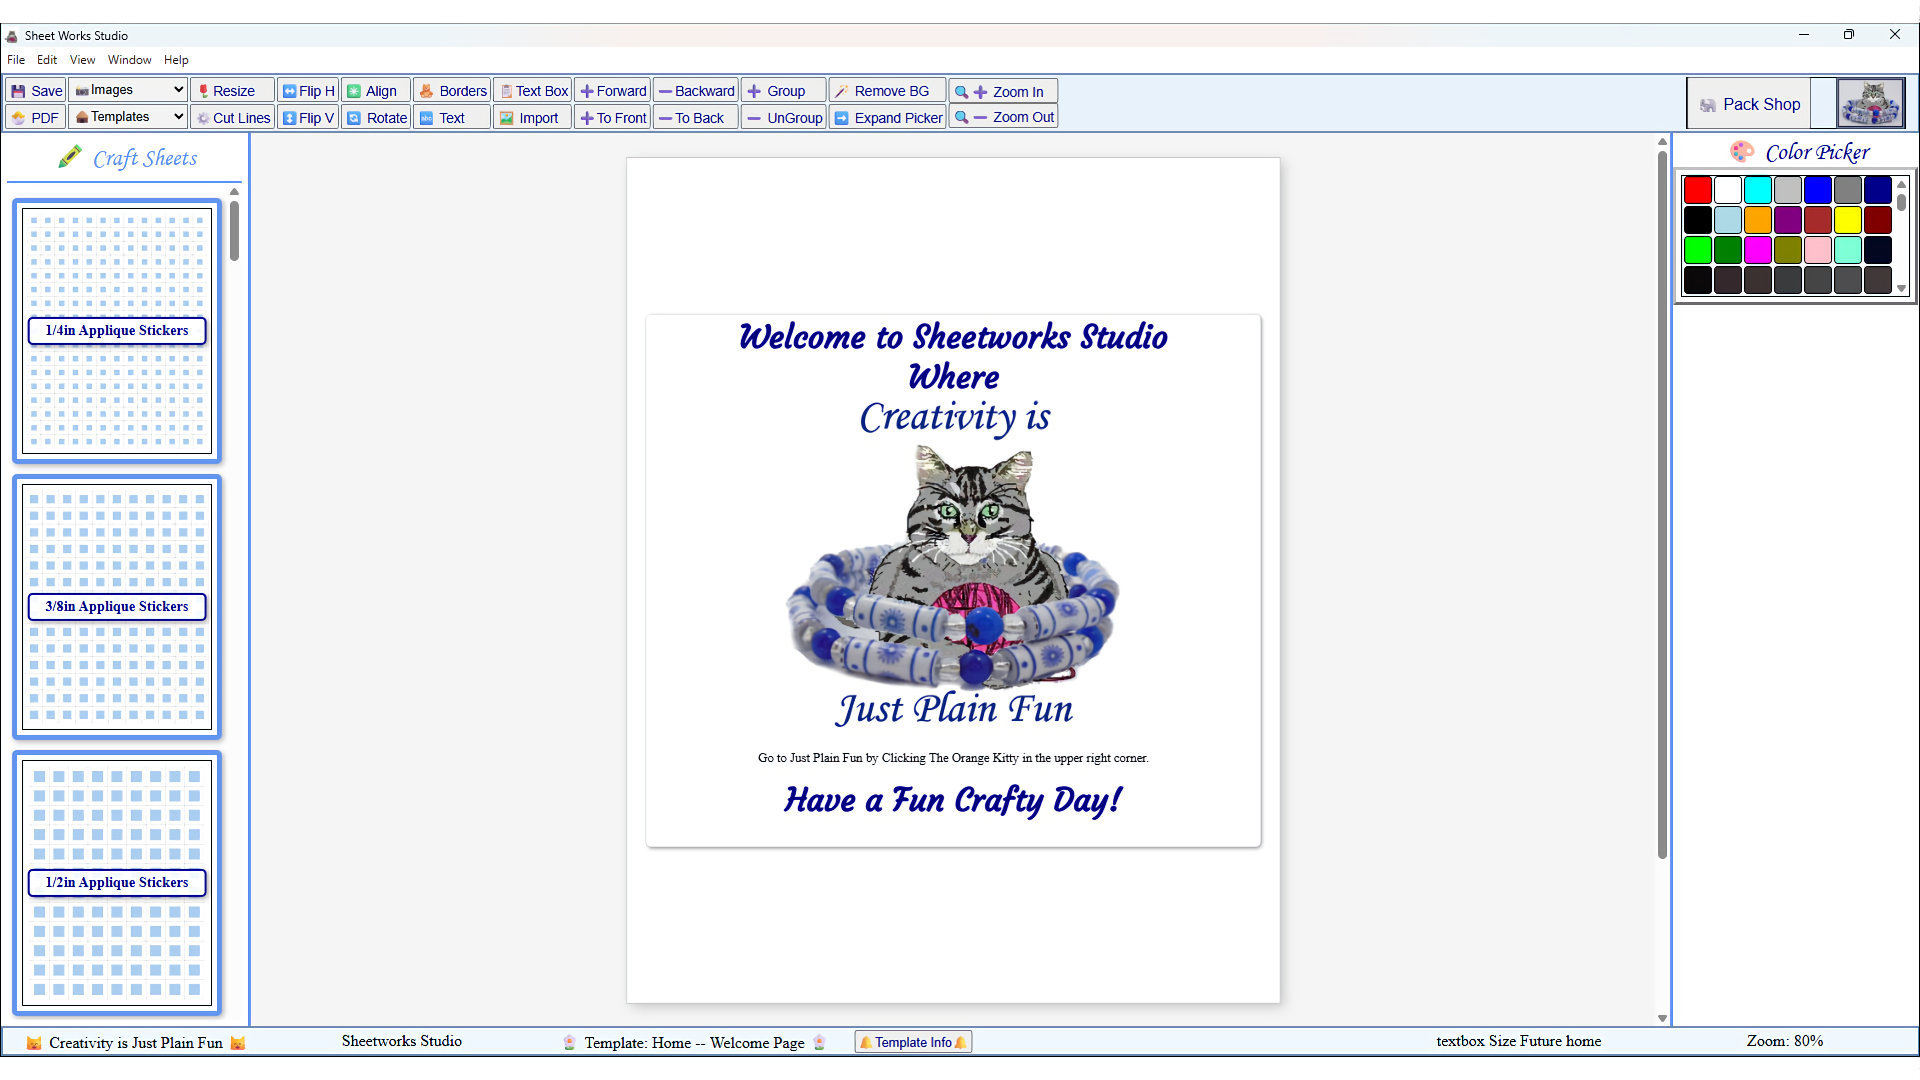The height and width of the screenshot is (1080, 1920).
Task: Click Template Info button in status bar
Action: (913, 1042)
